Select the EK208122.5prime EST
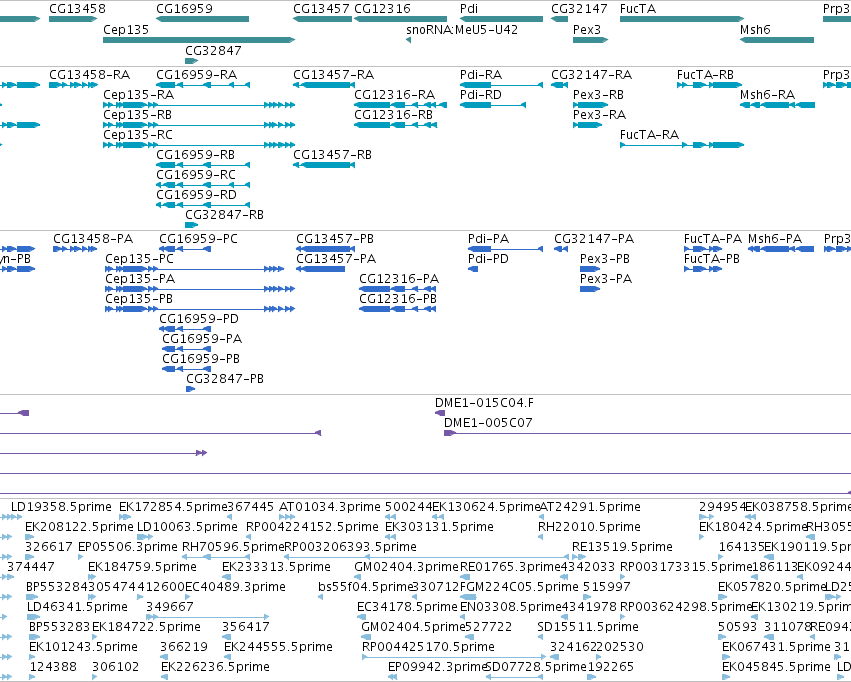This screenshot has width=851, height=682. coord(79,527)
